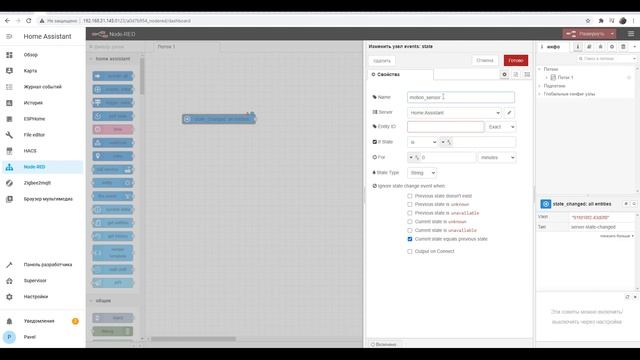This screenshot has height=360, width=640.
Task: Click the Удалить delete button
Action: [382, 60]
